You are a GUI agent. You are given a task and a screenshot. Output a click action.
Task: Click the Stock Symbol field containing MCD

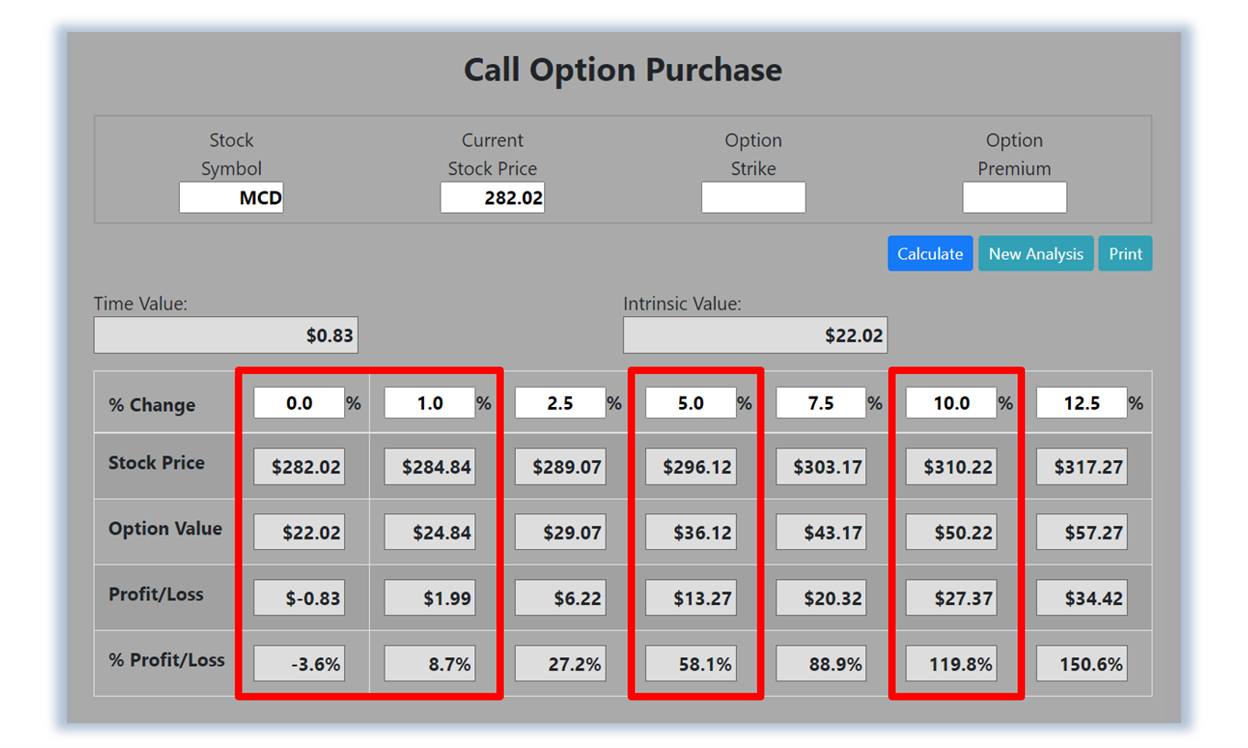pyautogui.click(x=231, y=198)
